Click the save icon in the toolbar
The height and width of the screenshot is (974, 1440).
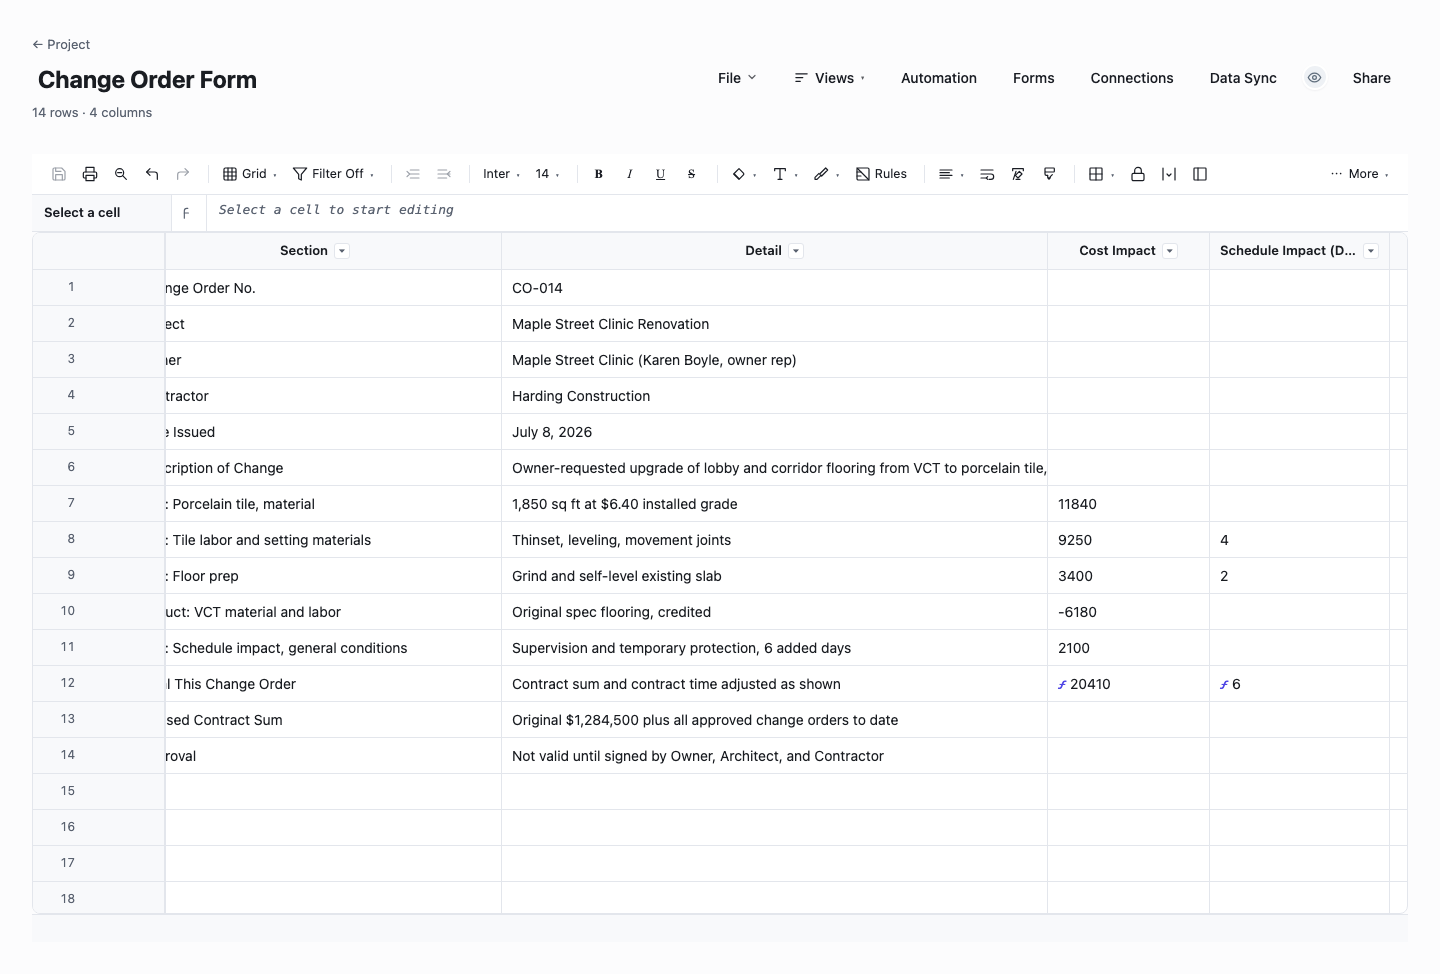tap(59, 174)
